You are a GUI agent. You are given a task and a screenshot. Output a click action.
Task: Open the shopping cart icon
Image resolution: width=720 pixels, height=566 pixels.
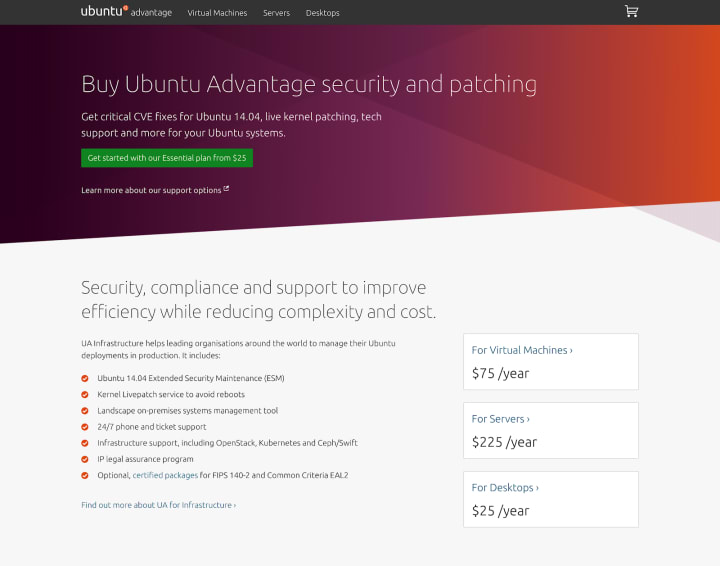tap(631, 11)
